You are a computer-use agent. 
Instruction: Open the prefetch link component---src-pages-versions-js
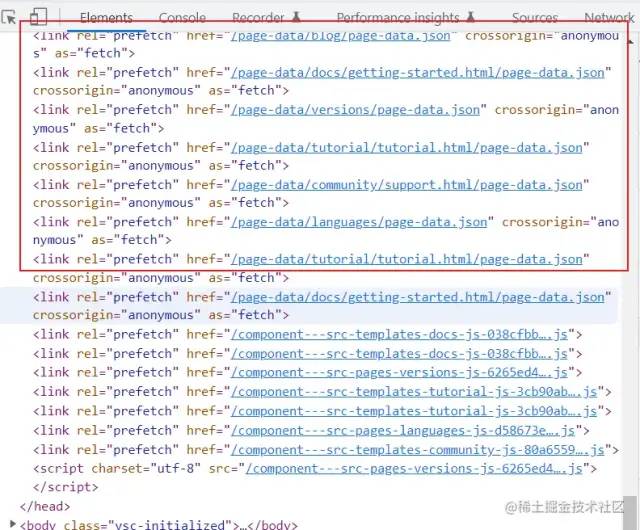click(399, 373)
